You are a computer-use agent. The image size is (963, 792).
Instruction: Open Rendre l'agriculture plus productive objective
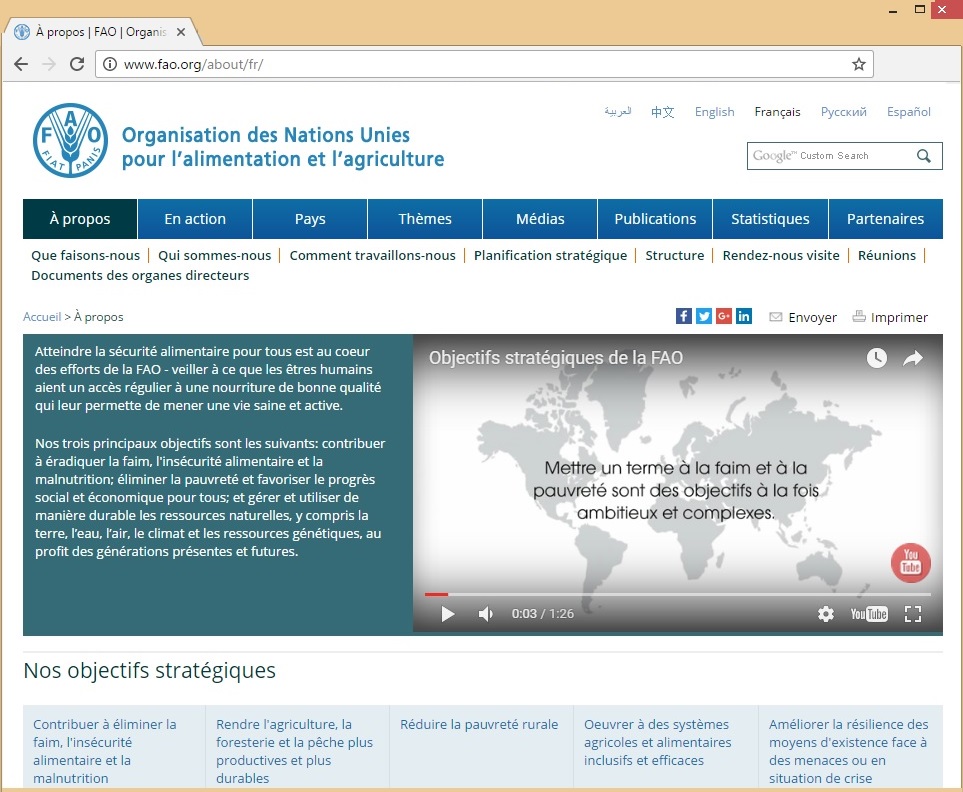pos(294,751)
